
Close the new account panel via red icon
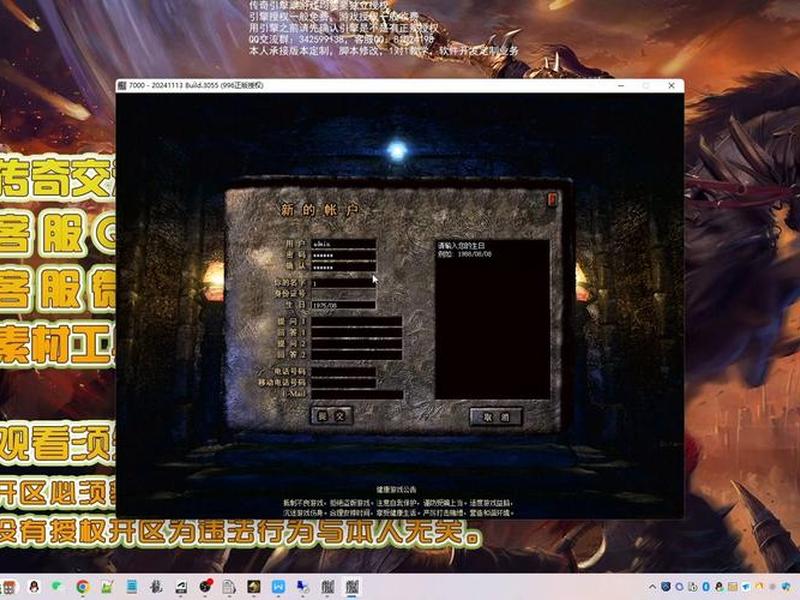tap(553, 198)
